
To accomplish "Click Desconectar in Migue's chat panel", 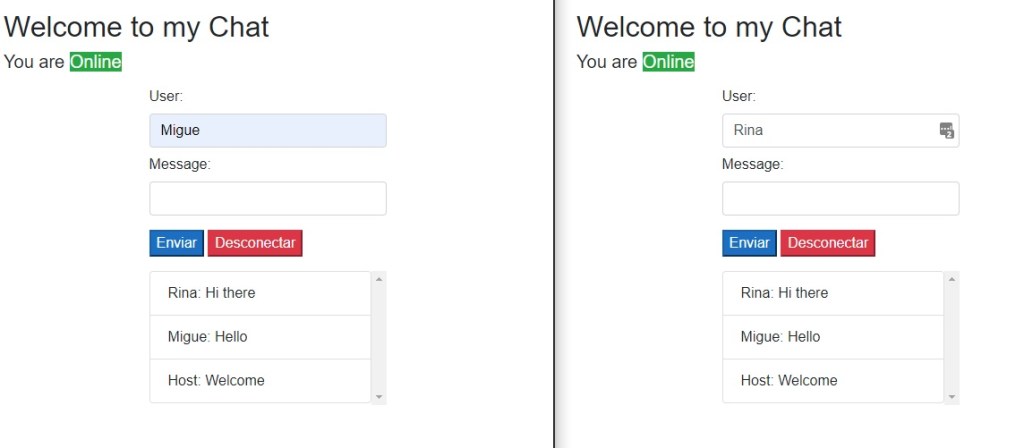I will pos(255,243).
